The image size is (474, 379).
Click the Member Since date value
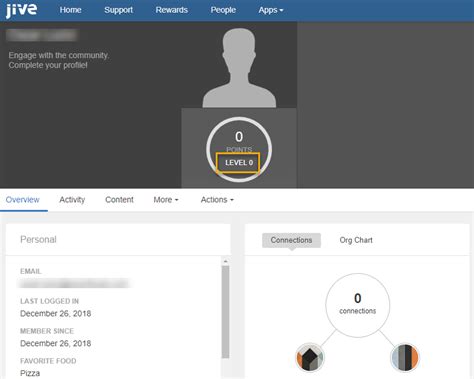point(56,343)
